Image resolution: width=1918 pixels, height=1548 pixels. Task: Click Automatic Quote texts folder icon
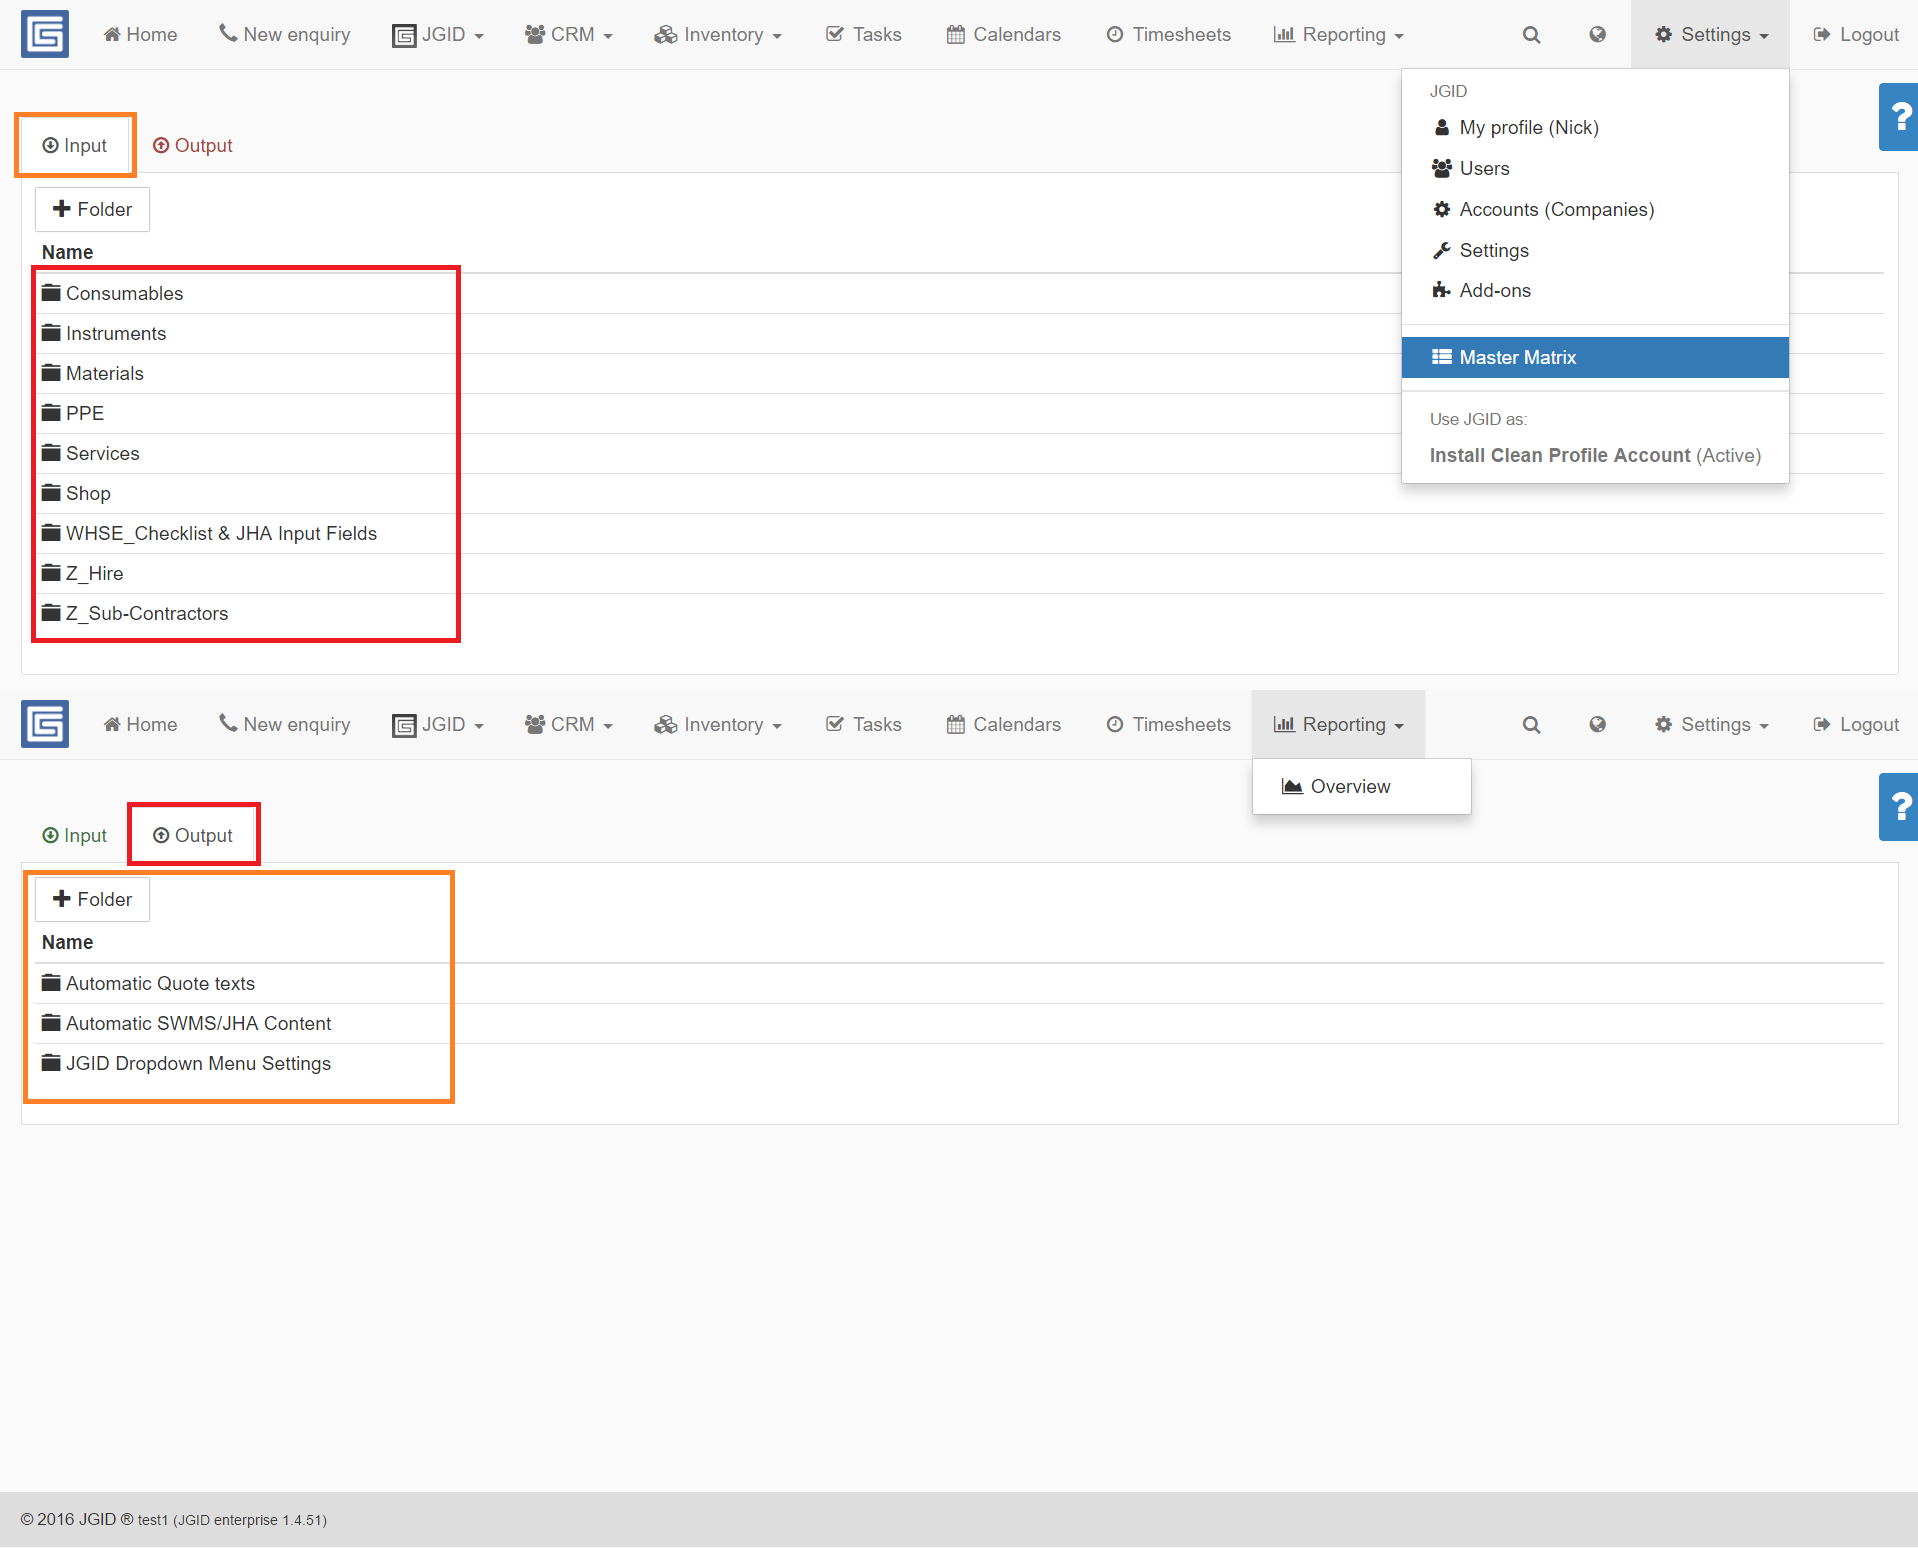51,982
